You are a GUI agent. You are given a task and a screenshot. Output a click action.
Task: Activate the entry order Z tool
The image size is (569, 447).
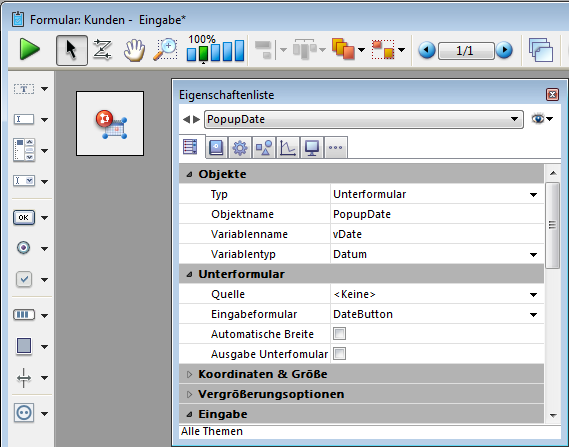[102, 50]
